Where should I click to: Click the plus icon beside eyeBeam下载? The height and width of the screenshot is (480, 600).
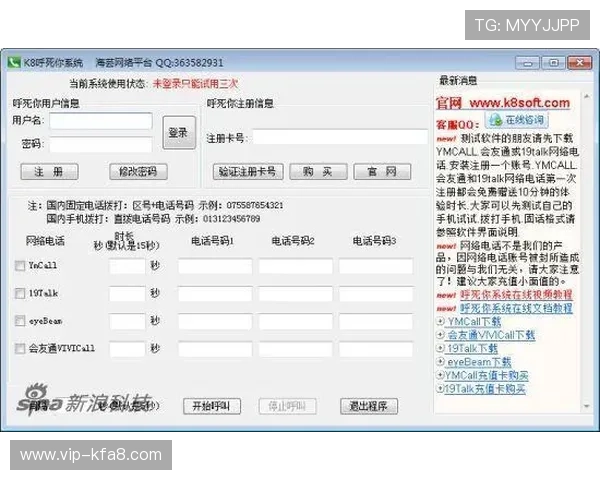(x=440, y=362)
